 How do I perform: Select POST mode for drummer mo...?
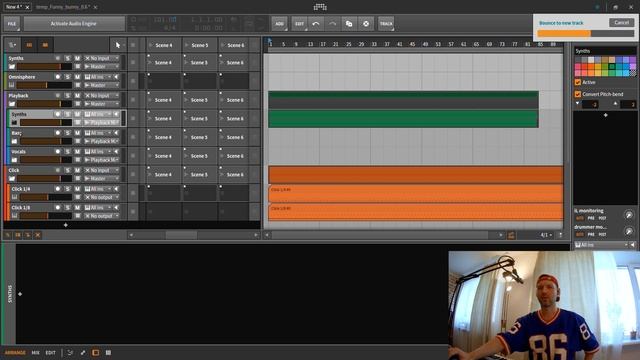tap(602, 235)
